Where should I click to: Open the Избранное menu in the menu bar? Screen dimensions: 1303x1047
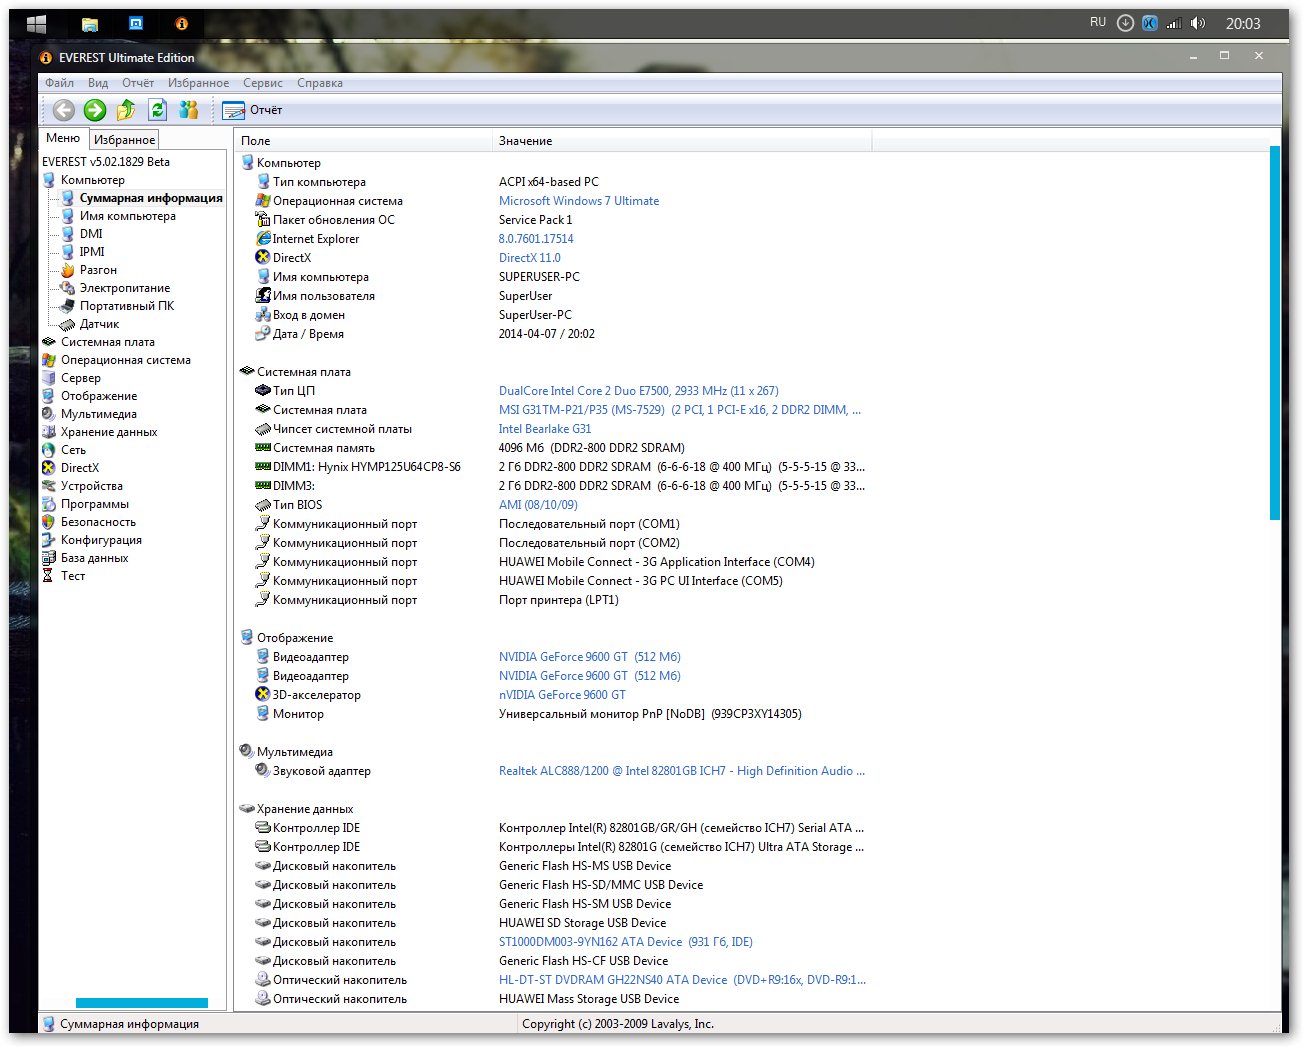[x=198, y=83]
